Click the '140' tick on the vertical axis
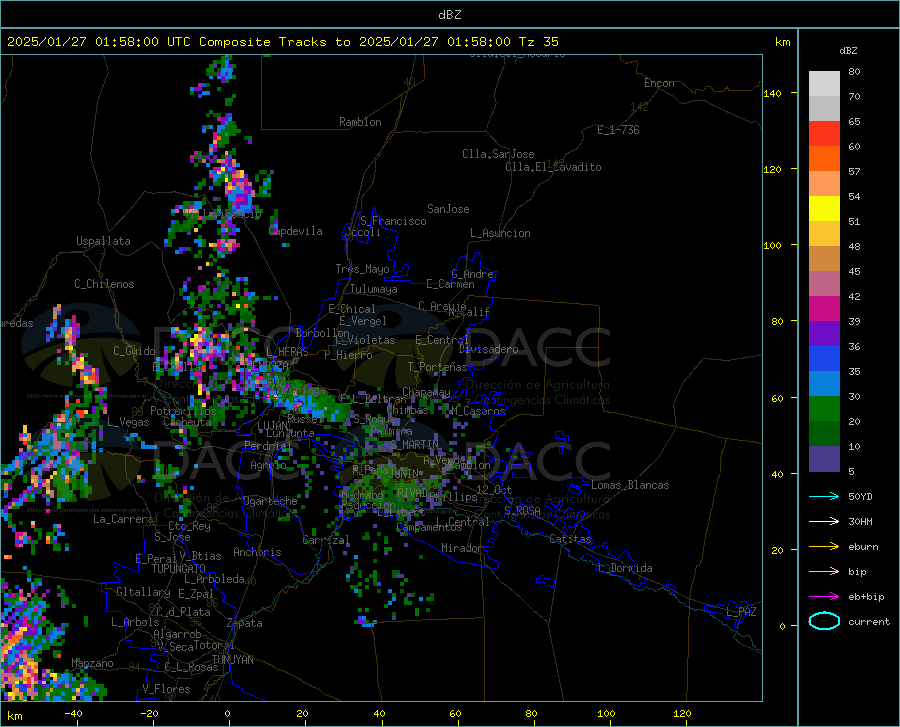Viewport: 900px width, 727px height. tap(773, 93)
